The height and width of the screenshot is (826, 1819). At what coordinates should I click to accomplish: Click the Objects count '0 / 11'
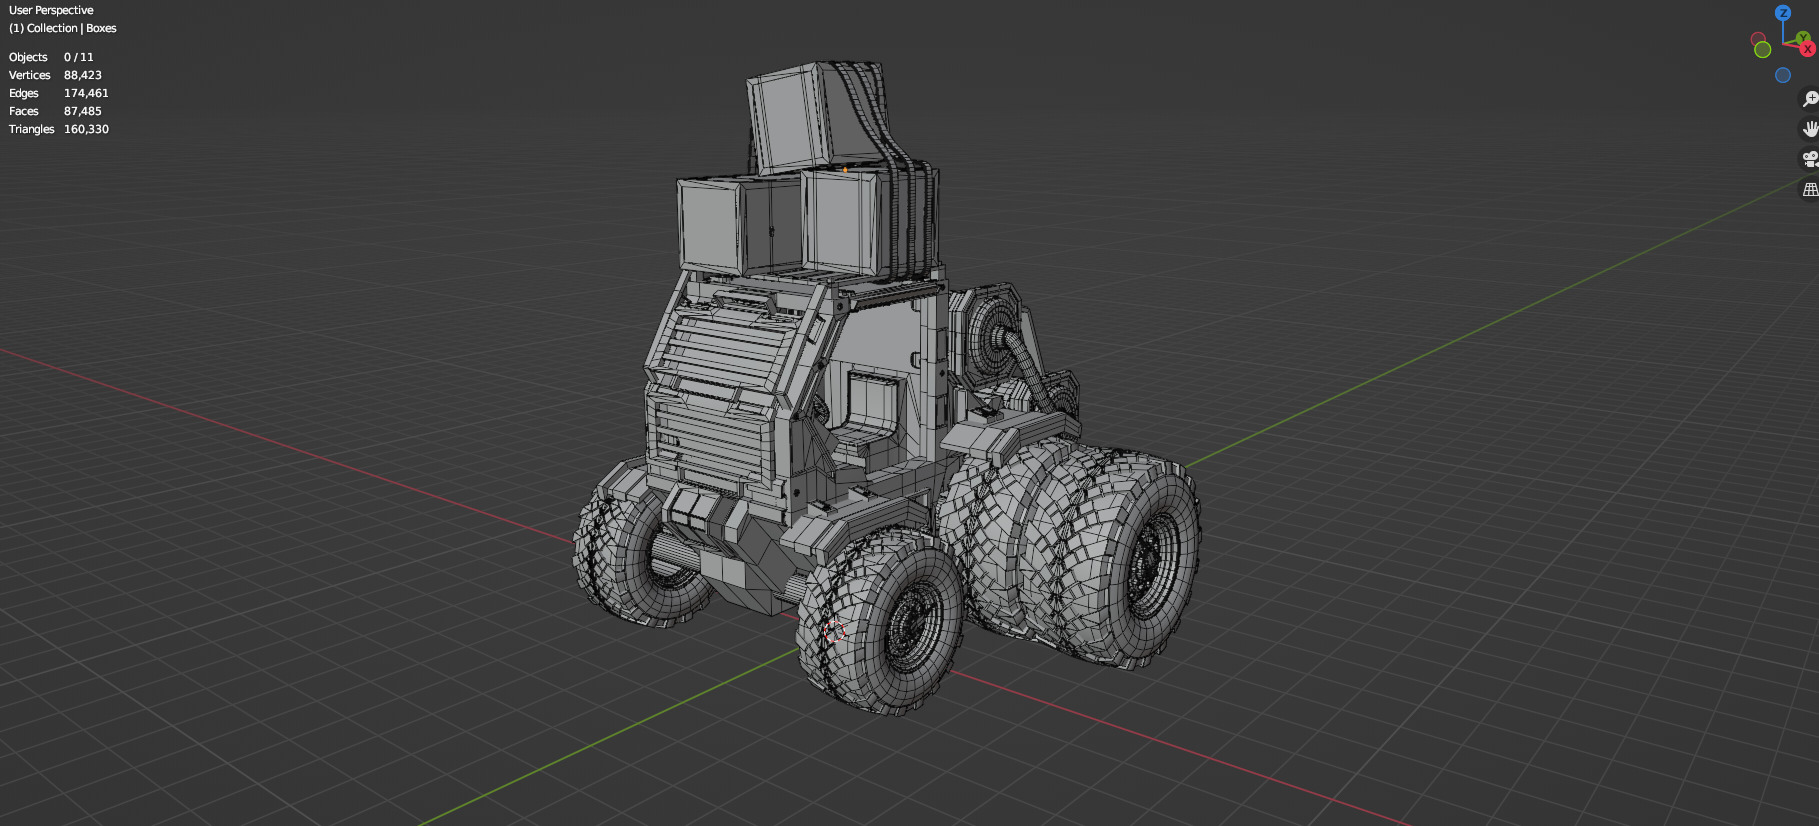coord(79,57)
